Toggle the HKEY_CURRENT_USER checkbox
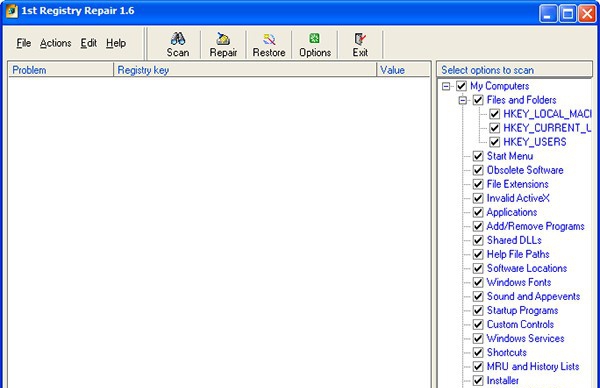This screenshot has width=600, height=388. (494, 128)
